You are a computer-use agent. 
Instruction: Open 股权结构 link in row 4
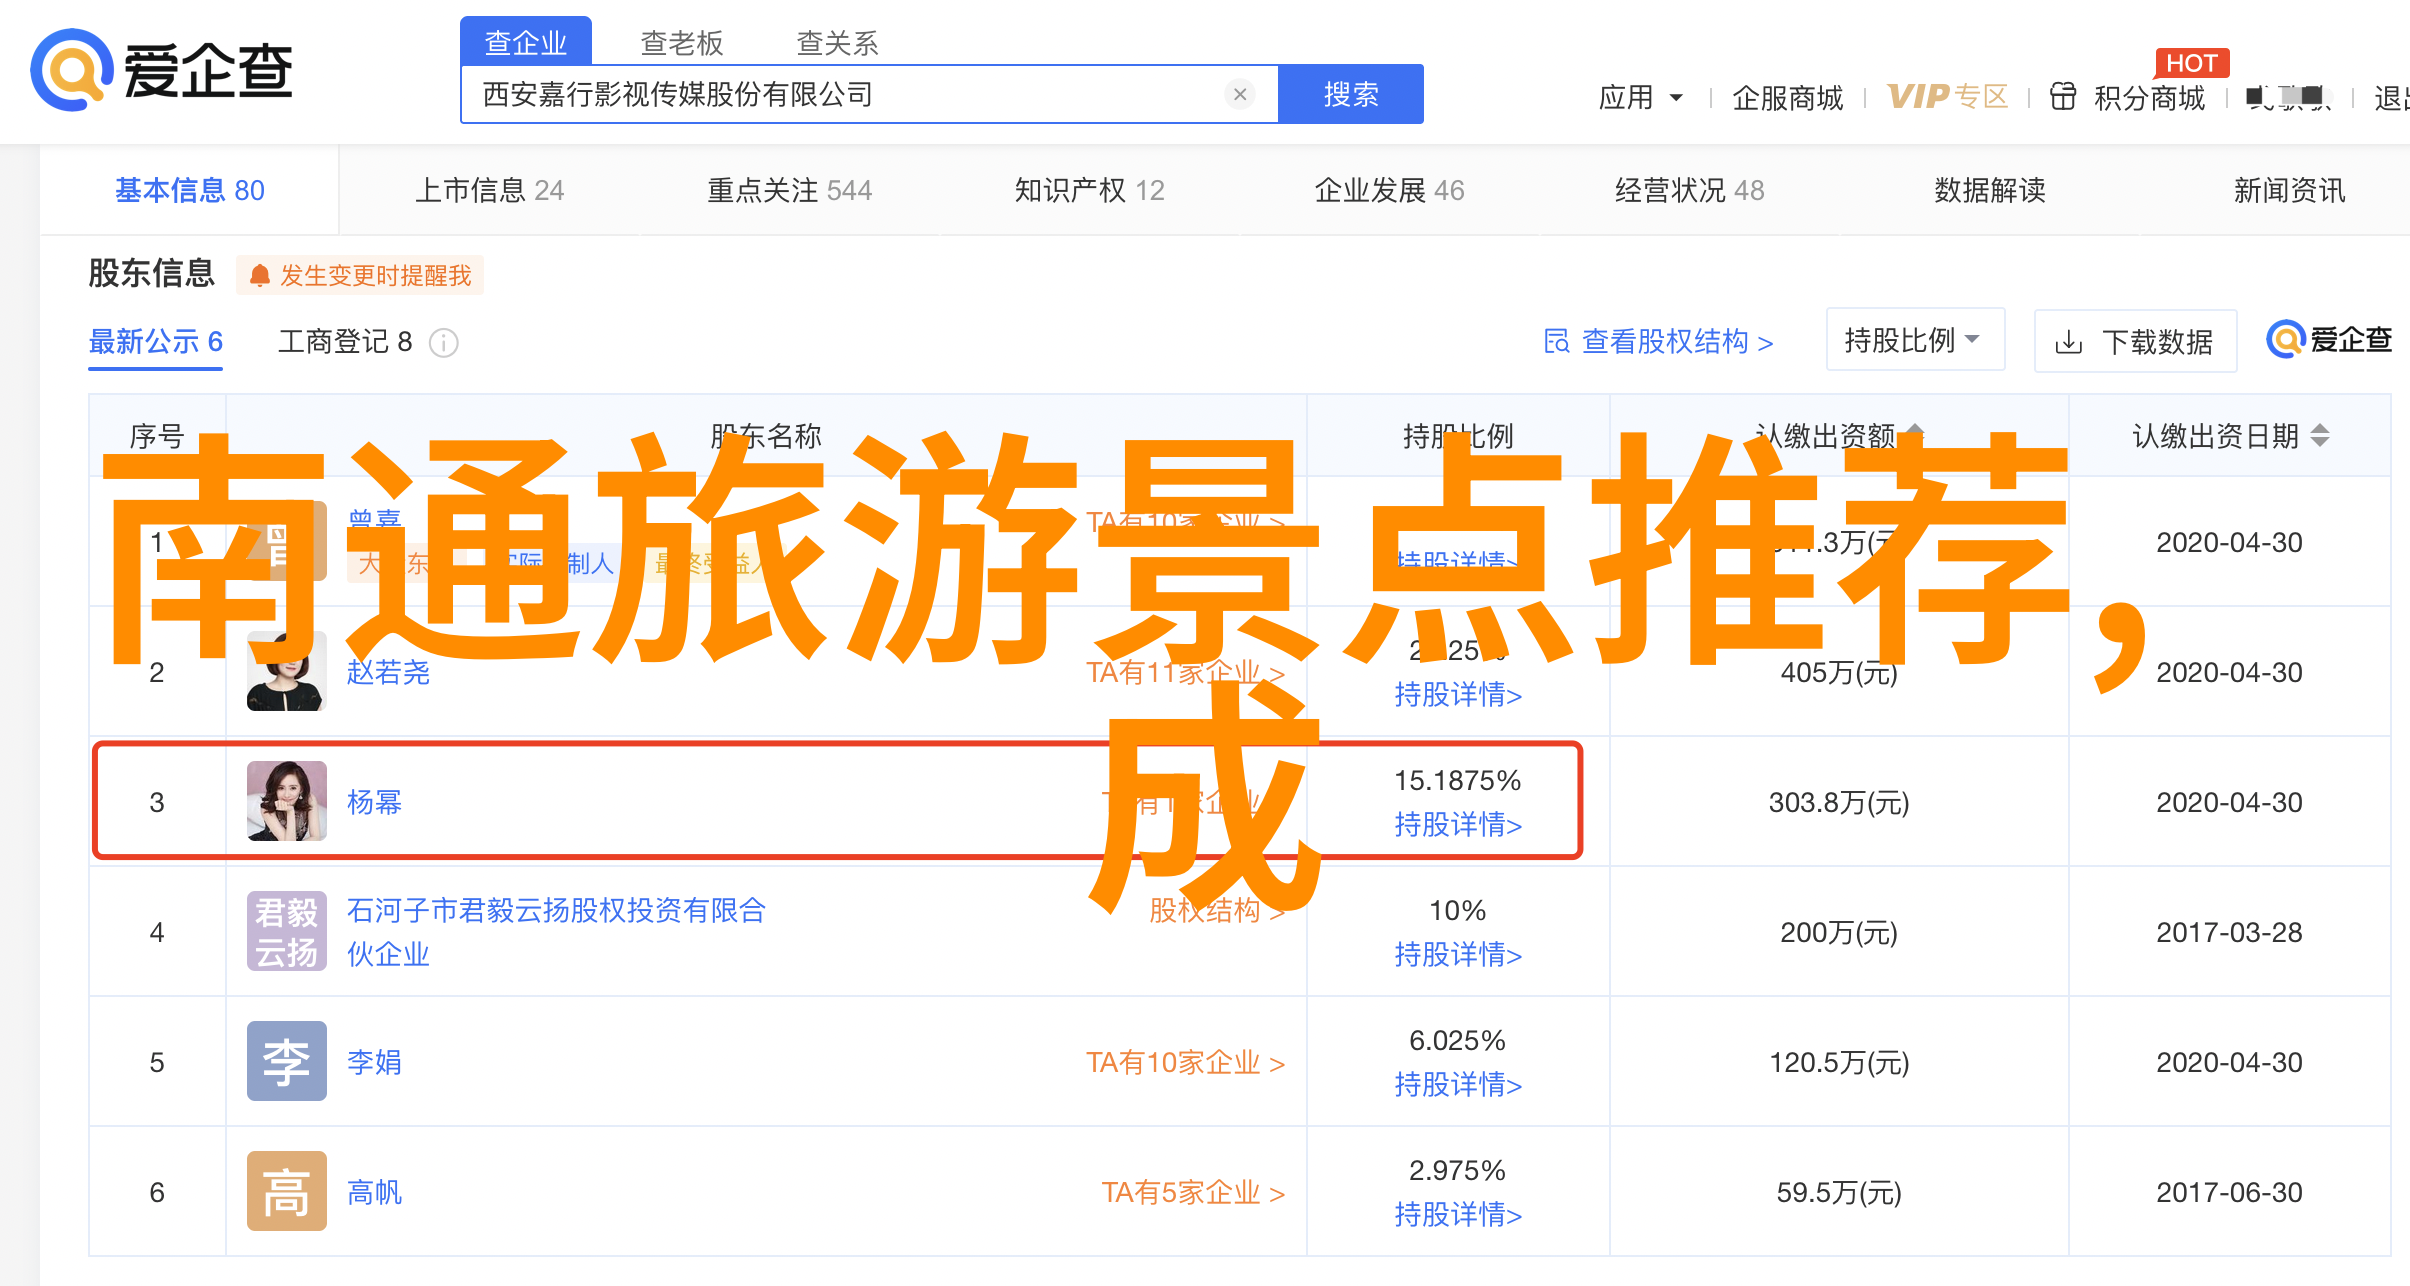pyautogui.click(x=1217, y=910)
